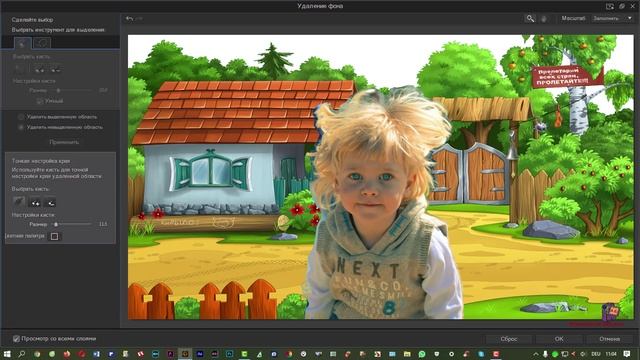Screen dimensions: 640x360
Task: Open the active orange-framed taskbar application
Action: [185, 354]
